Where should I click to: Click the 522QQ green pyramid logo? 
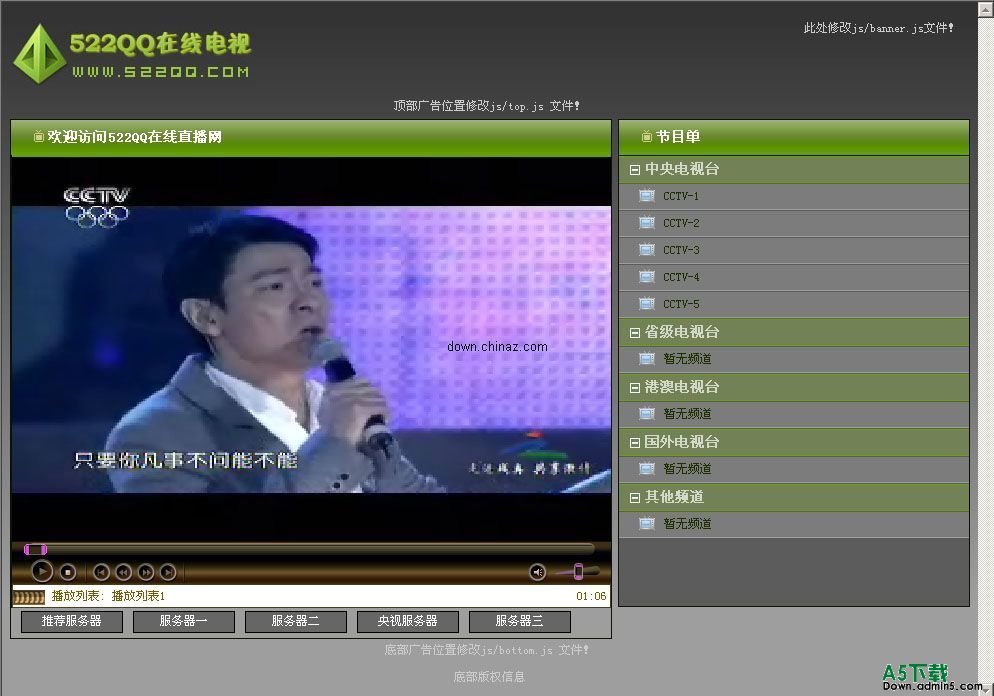pos(39,55)
